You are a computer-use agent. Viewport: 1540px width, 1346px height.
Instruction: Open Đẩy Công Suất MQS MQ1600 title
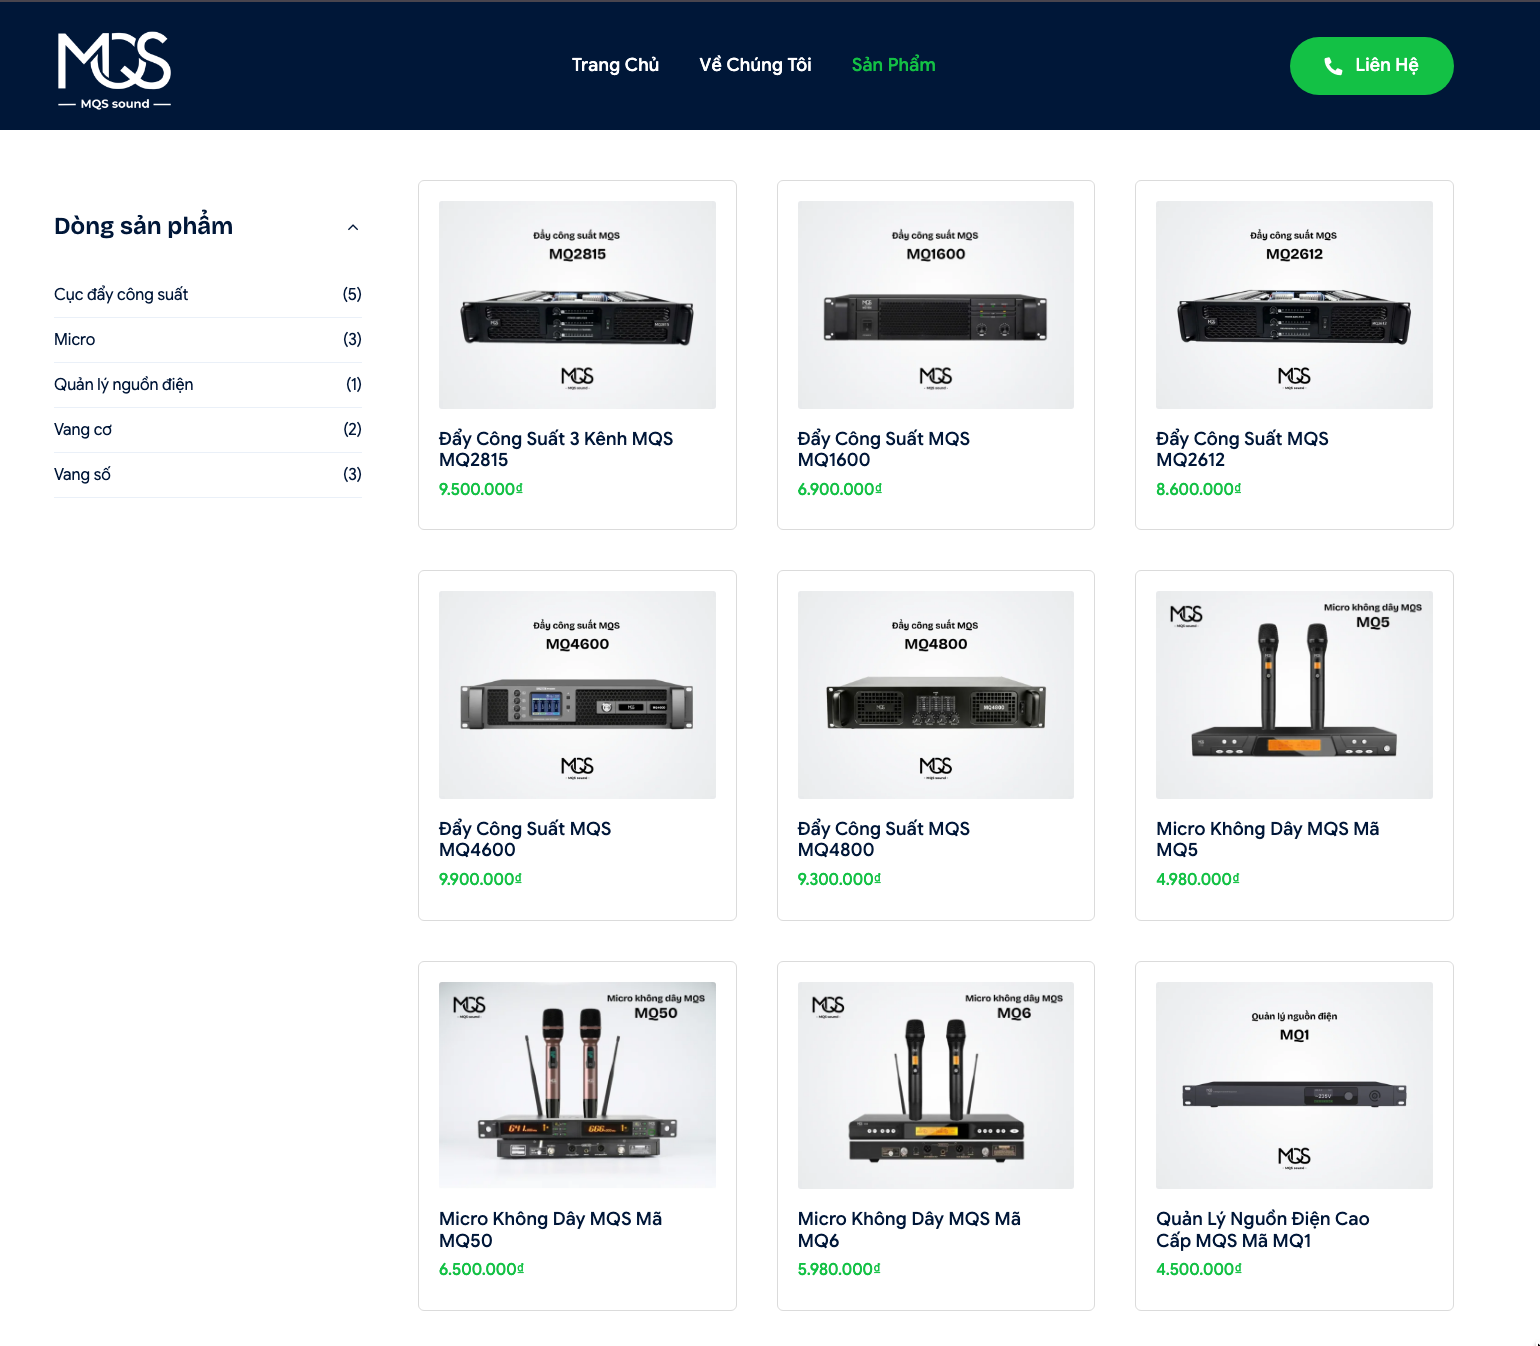coord(884,449)
